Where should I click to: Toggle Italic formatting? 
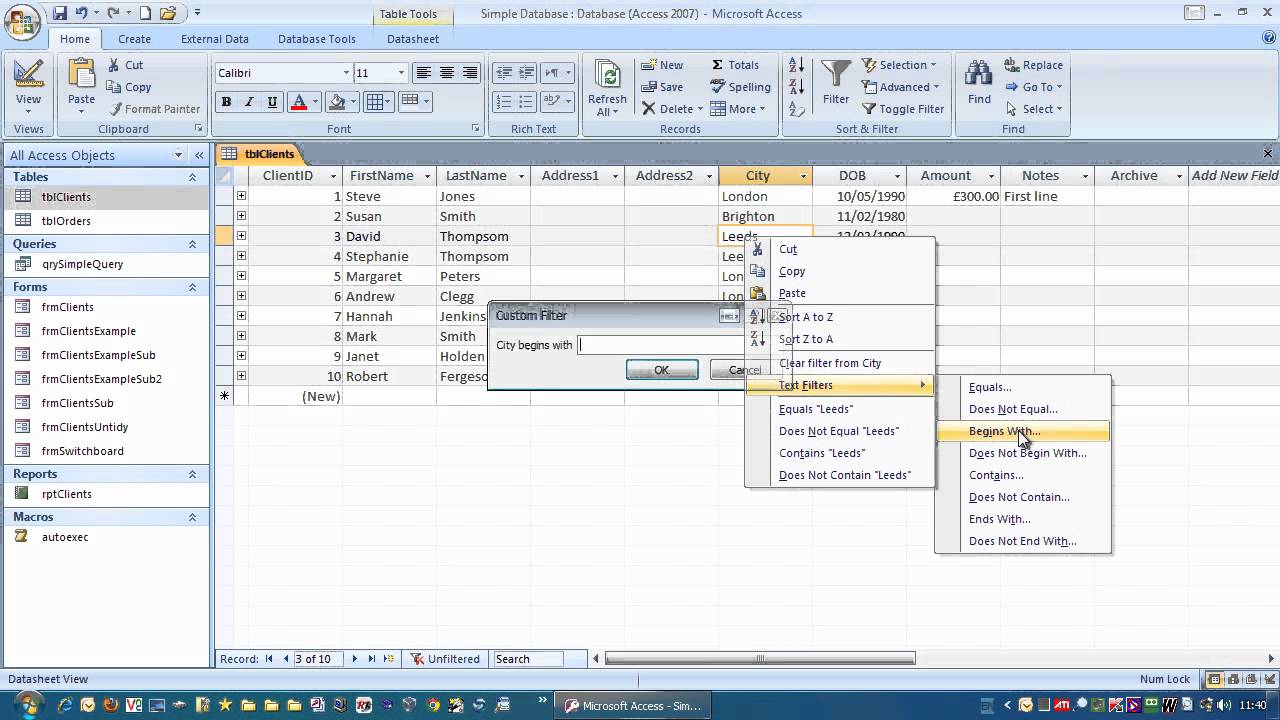click(x=249, y=102)
